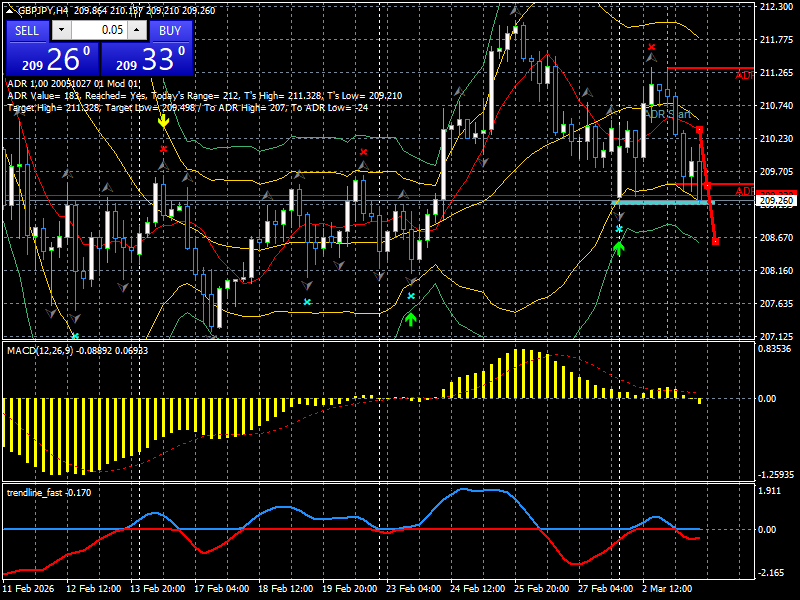Select cyan x marker at chart bottom-left
The image size is (800, 600).
click(75, 336)
